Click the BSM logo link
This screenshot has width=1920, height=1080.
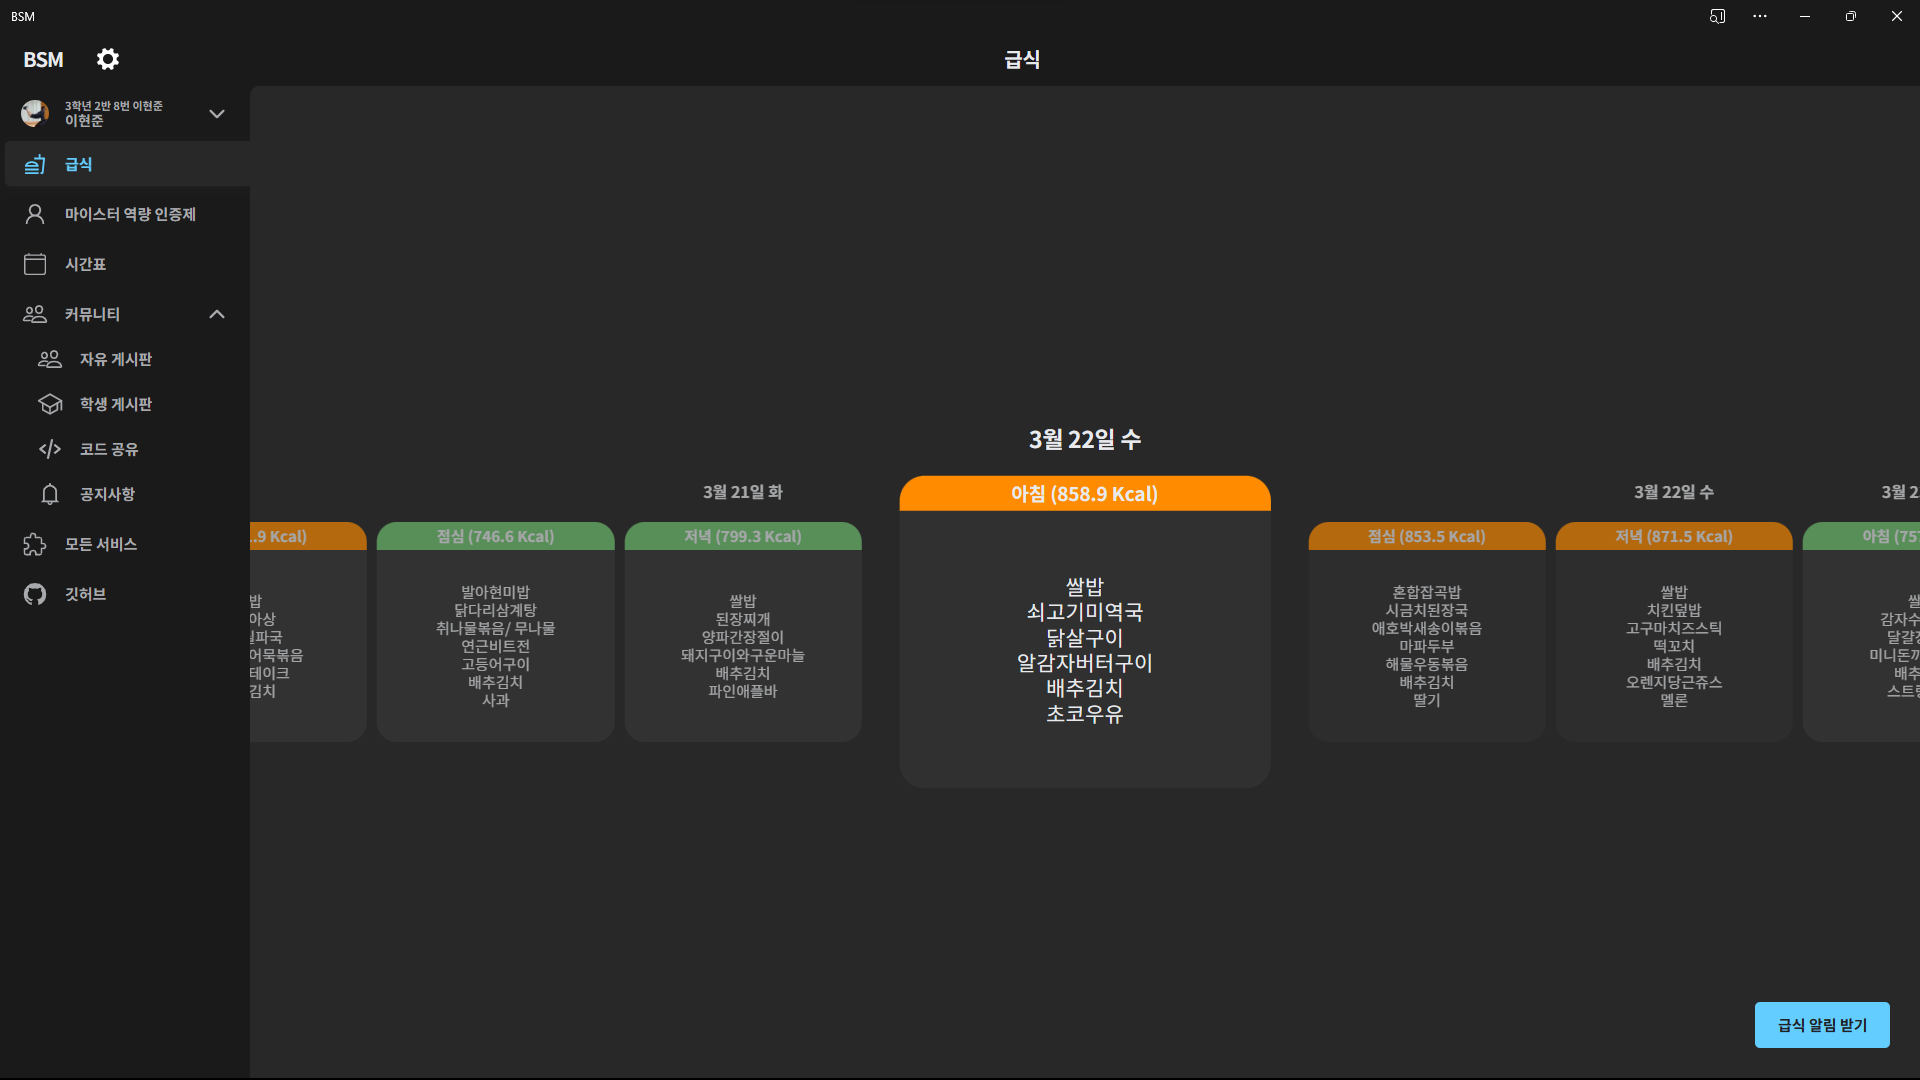tap(43, 60)
